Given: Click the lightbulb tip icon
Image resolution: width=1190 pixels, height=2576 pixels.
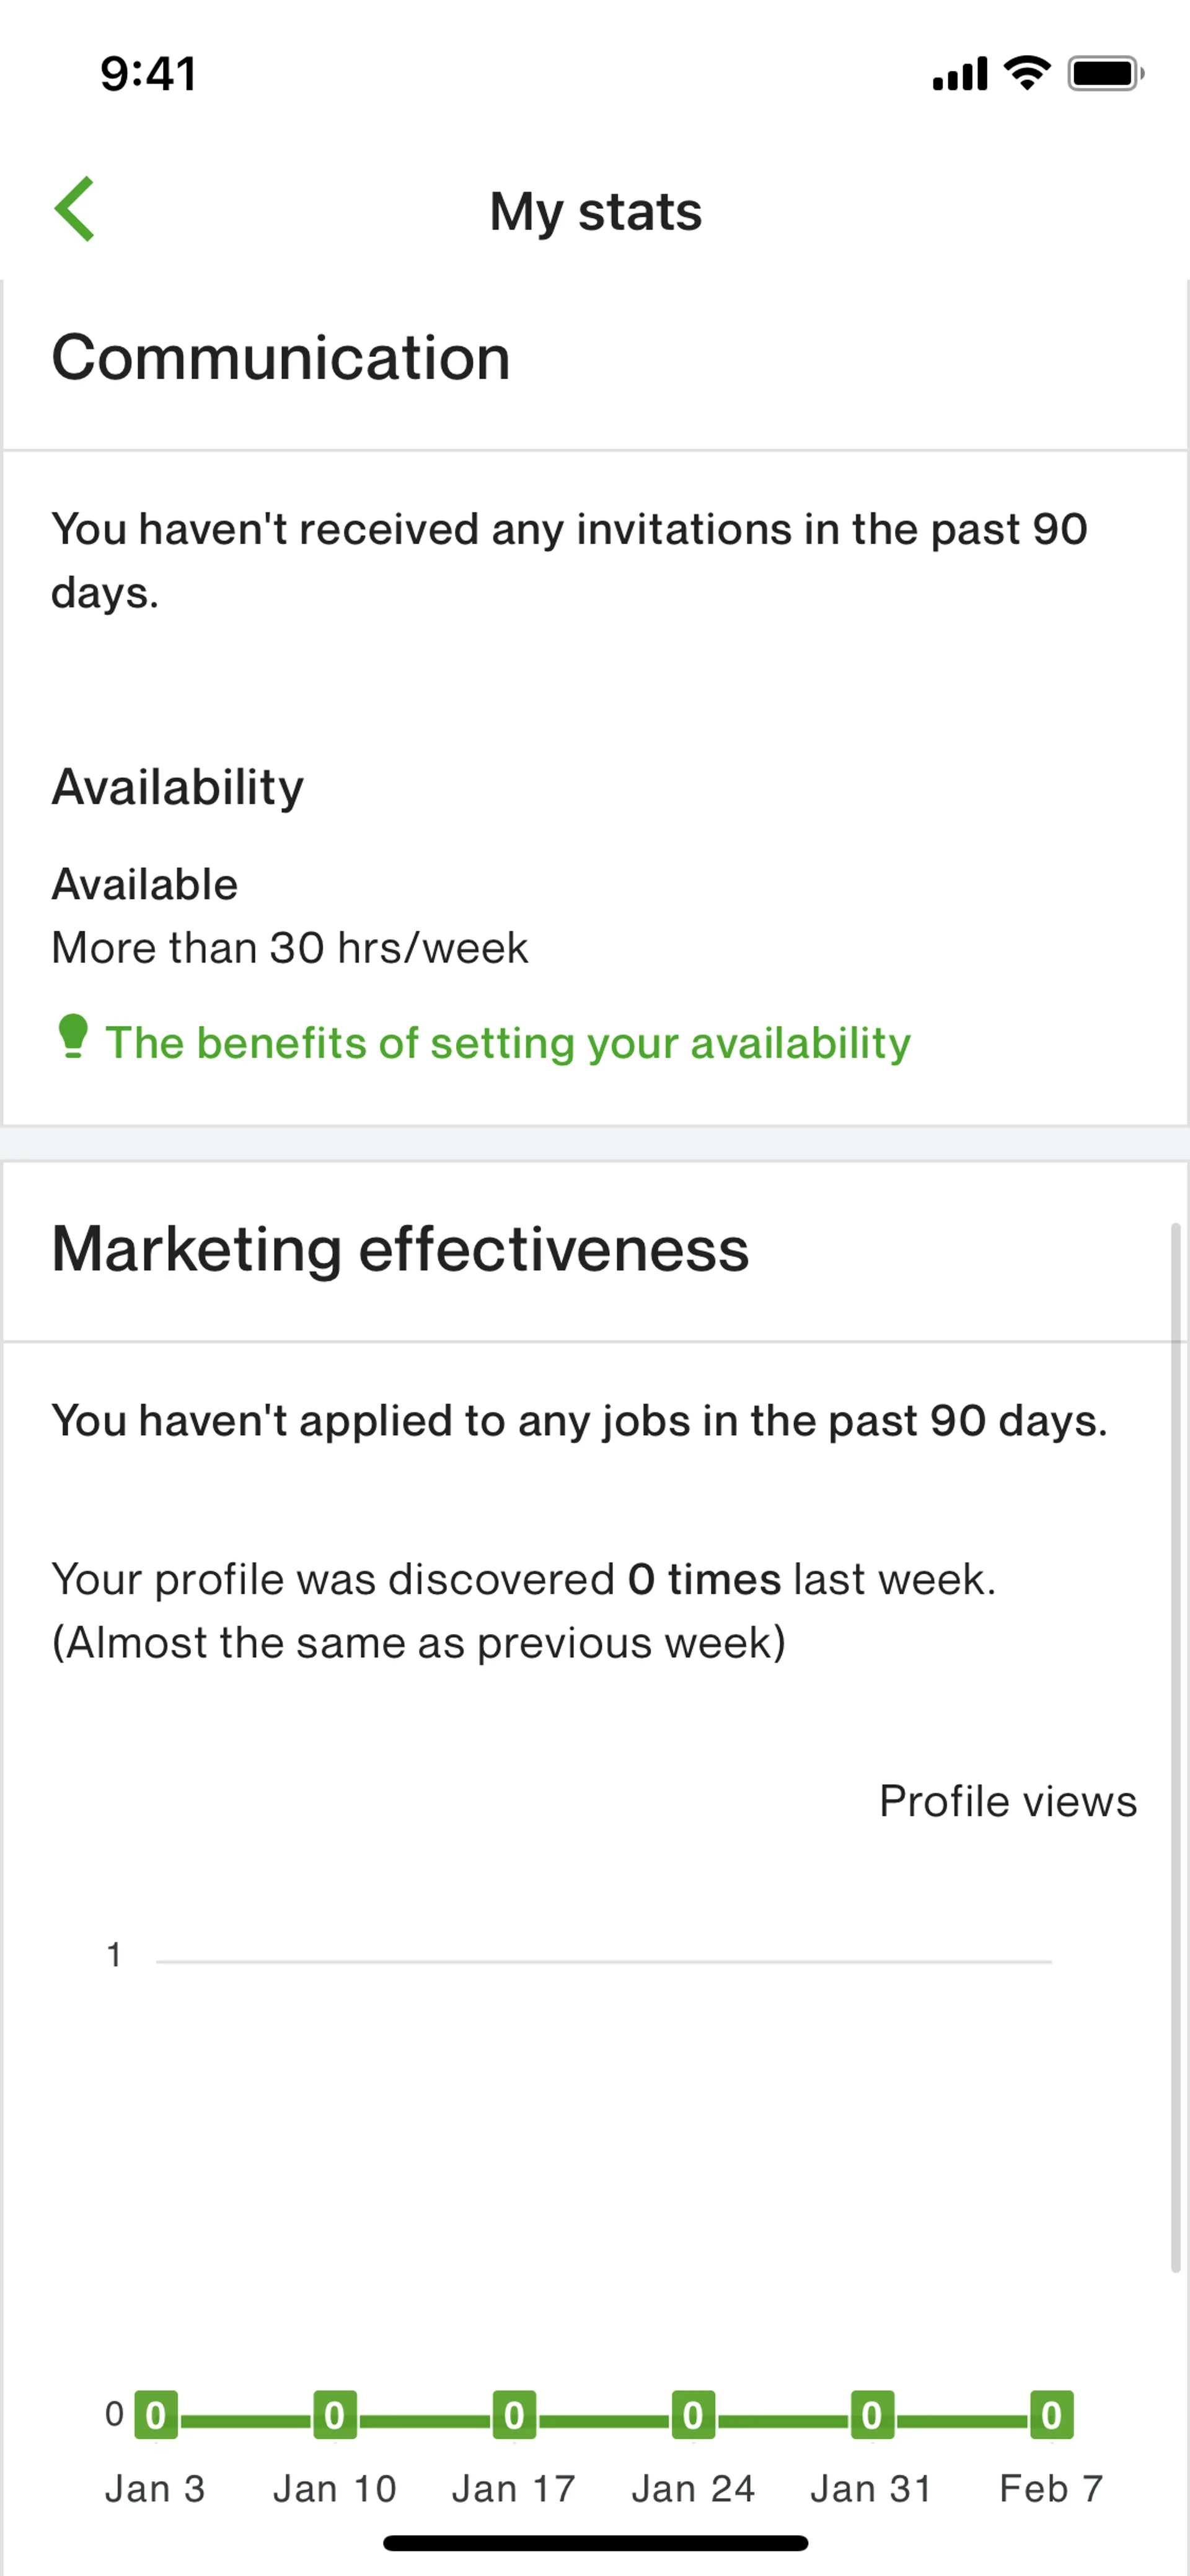Looking at the screenshot, I should pos(73,1036).
